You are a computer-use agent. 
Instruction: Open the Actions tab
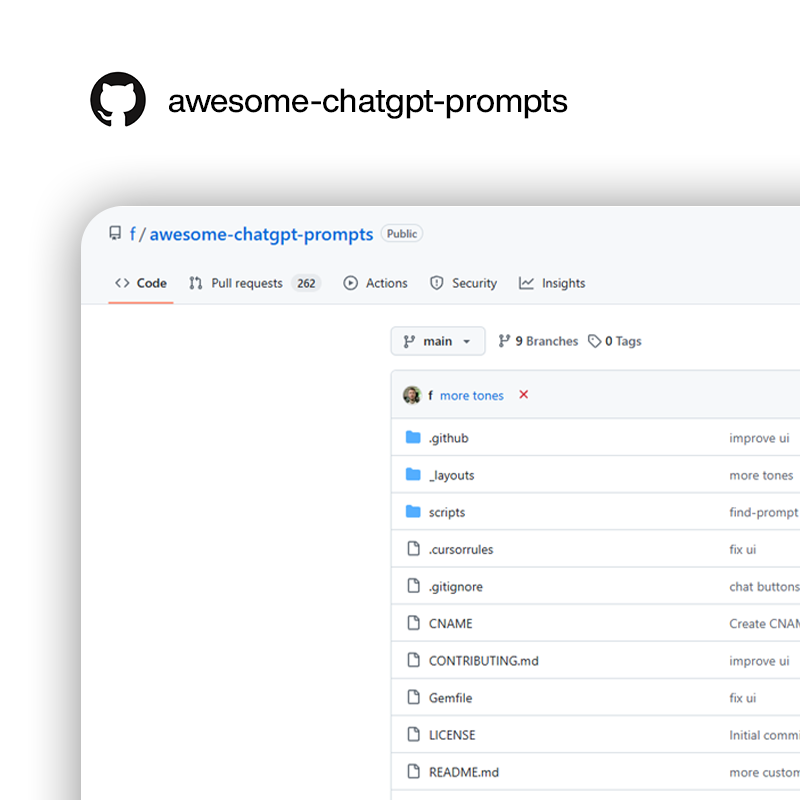coord(376,283)
